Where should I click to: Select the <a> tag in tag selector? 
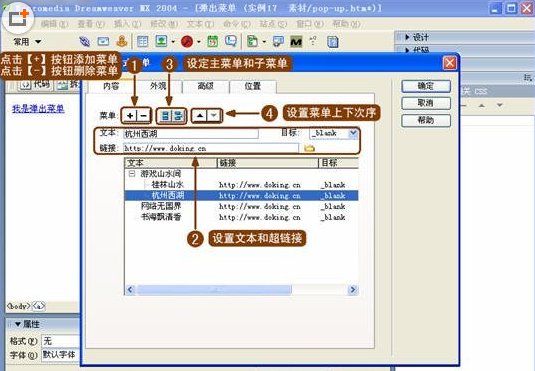tap(39, 306)
